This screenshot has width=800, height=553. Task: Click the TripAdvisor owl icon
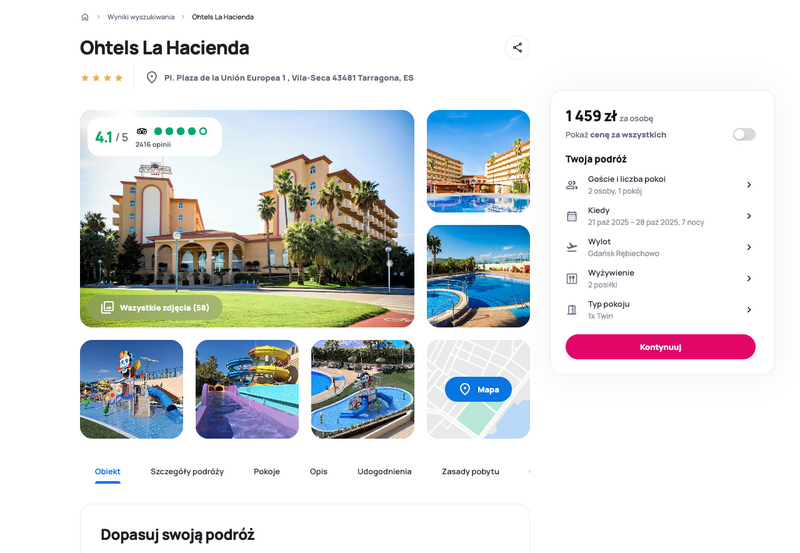142,131
